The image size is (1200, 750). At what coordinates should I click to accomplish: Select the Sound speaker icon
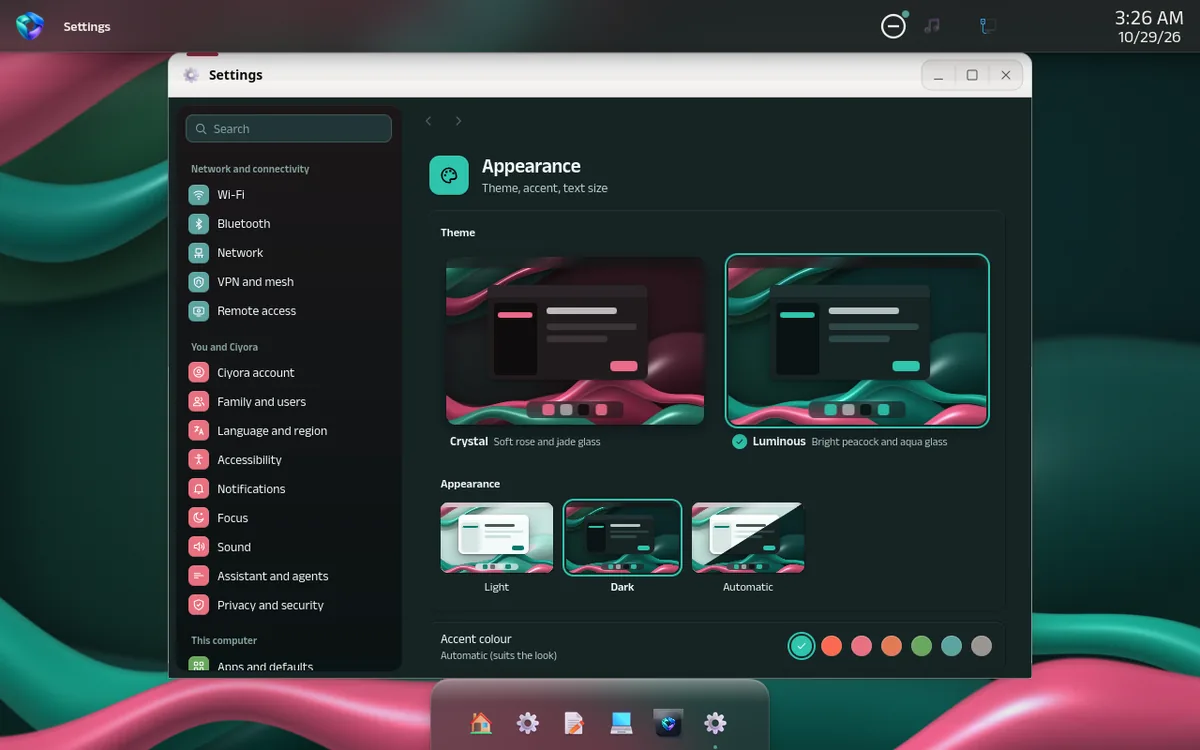[x=199, y=547]
